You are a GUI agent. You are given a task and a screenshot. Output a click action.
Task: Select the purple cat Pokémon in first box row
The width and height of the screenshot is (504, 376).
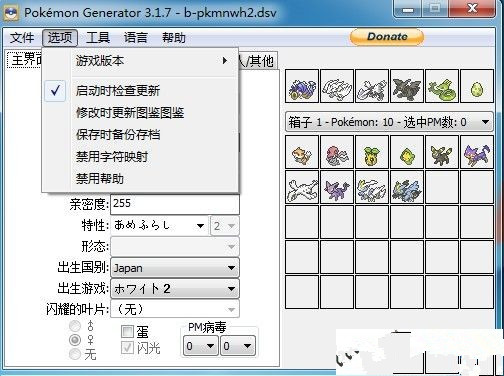click(477, 152)
